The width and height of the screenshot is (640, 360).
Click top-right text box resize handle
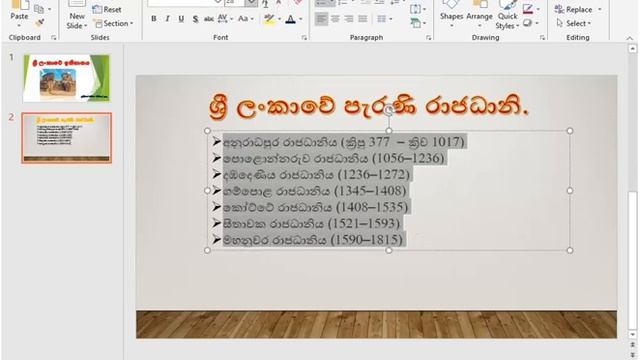570,131
